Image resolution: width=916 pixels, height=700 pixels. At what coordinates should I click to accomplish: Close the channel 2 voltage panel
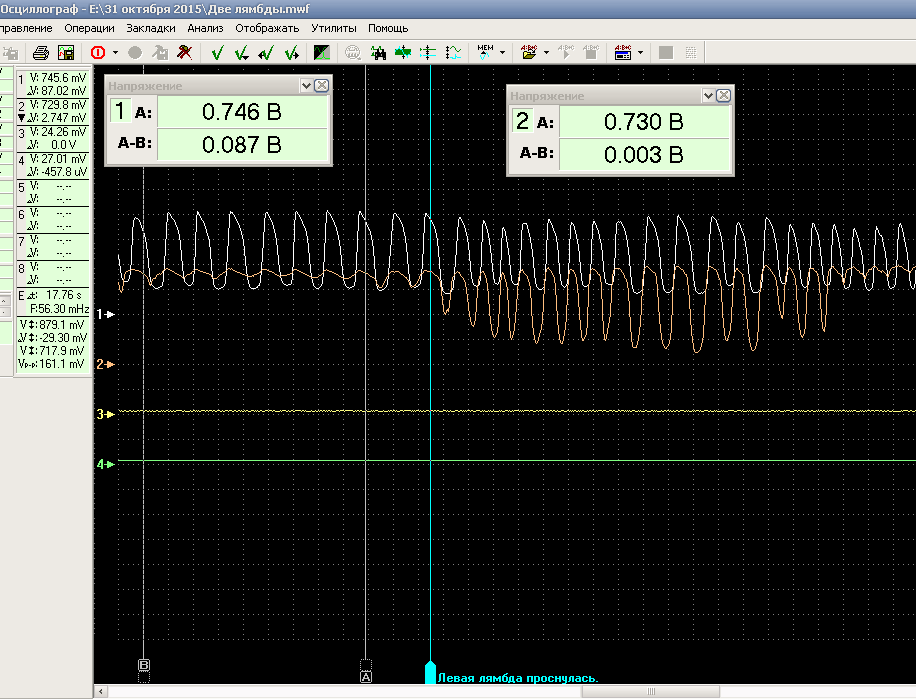[x=723, y=96]
